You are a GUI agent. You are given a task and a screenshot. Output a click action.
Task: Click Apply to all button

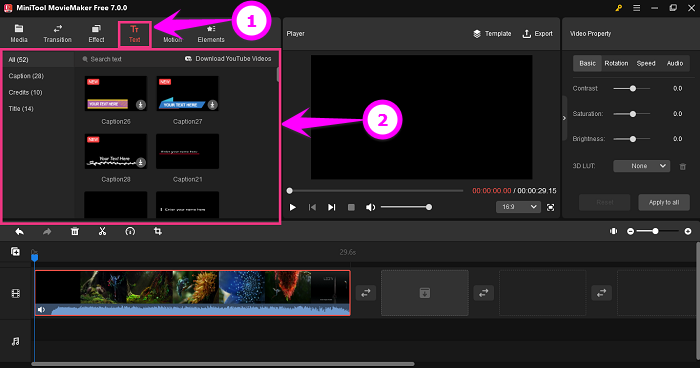(x=664, y=202)
